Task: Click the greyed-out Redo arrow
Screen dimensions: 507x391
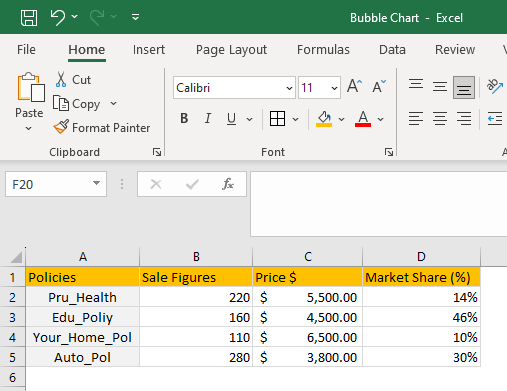Action: click(97, 17)
